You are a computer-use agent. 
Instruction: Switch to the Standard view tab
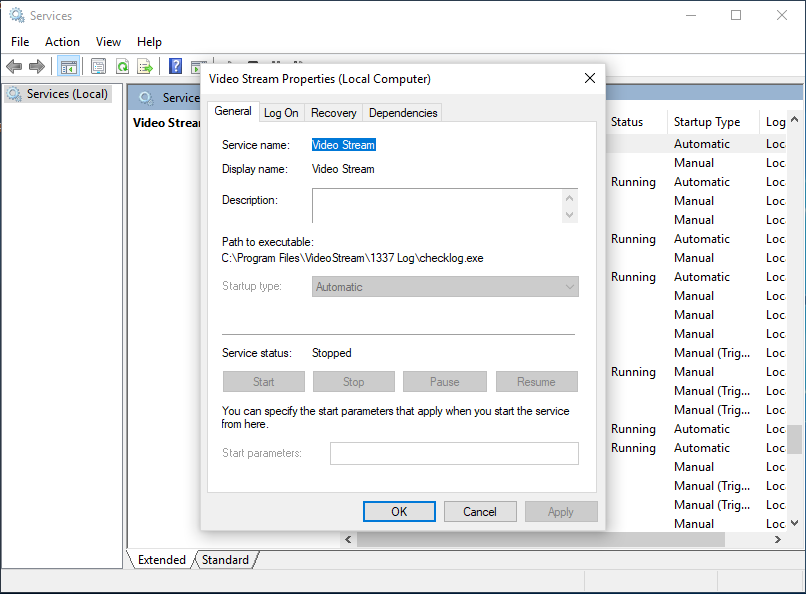pos(225,560)
